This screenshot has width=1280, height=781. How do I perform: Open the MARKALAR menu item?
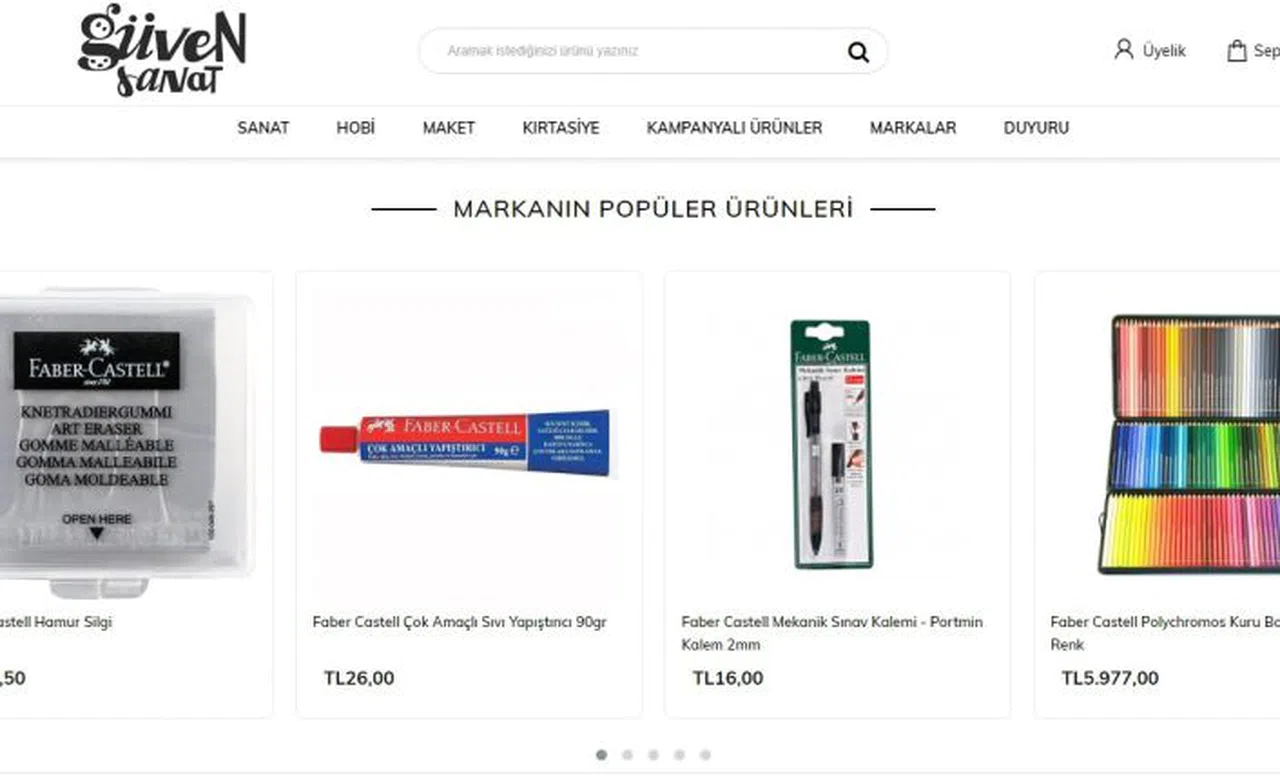[913, 128]
